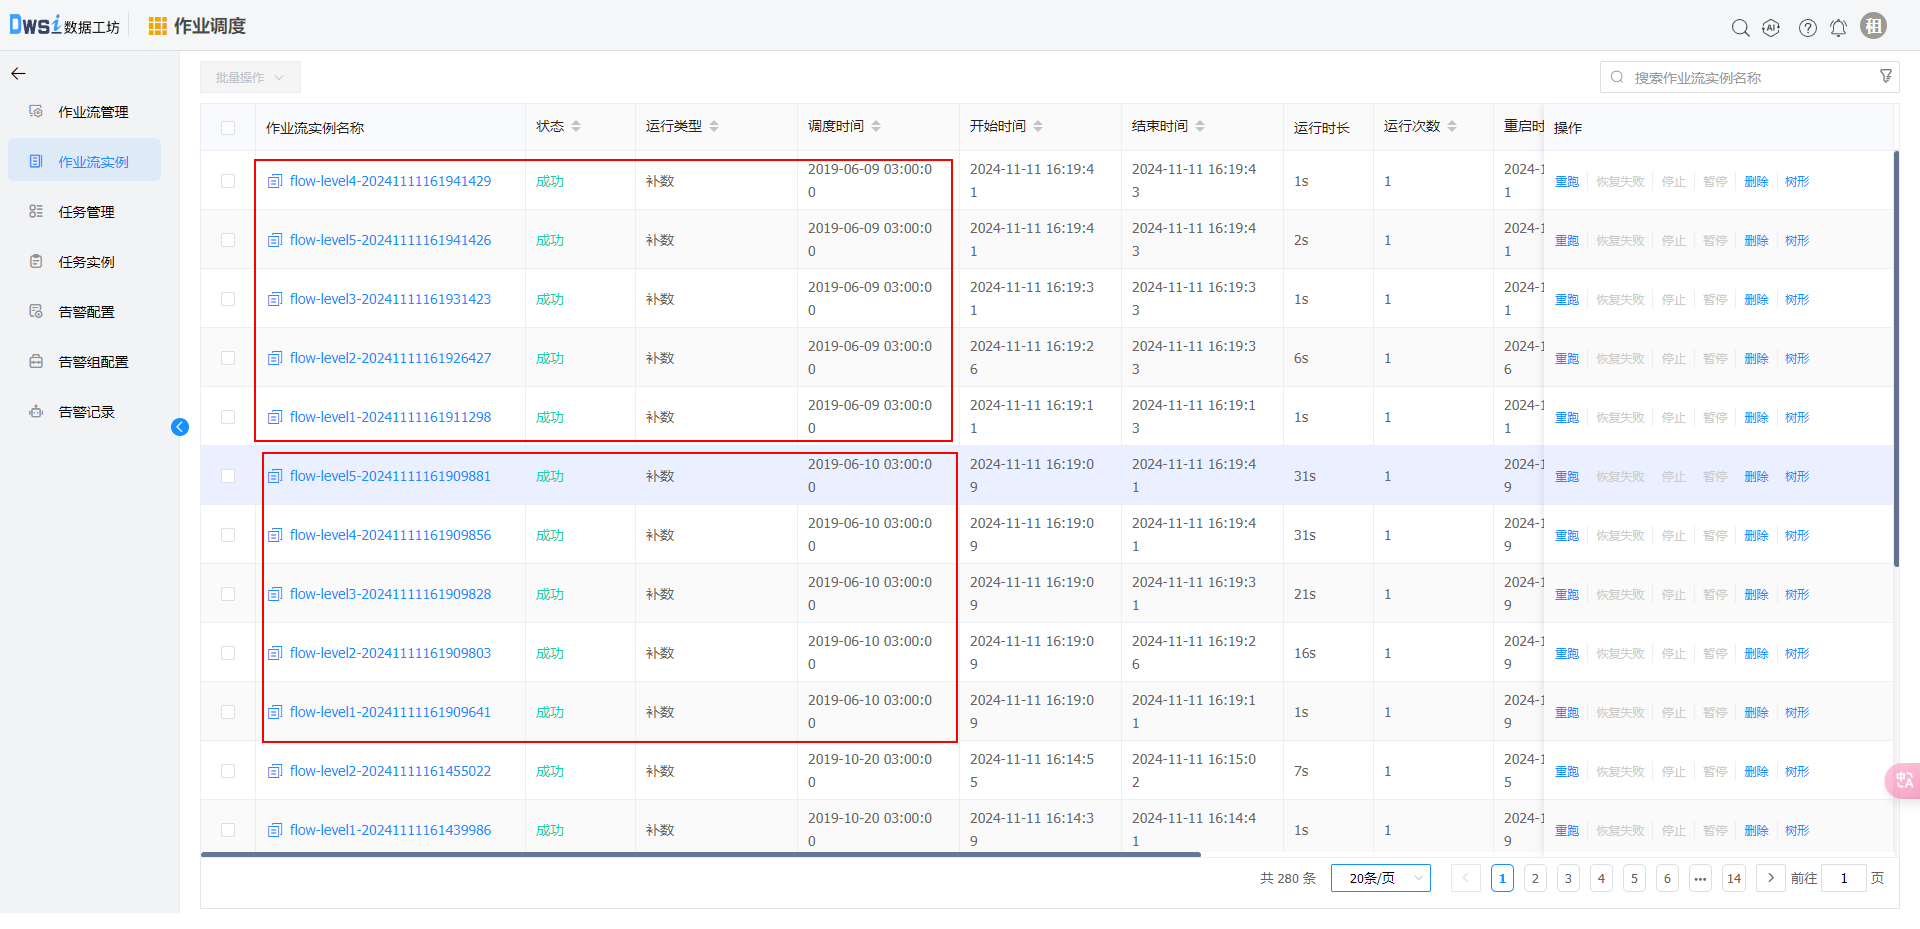Toggle the select-all checkbox in table header

click(228, 128)
